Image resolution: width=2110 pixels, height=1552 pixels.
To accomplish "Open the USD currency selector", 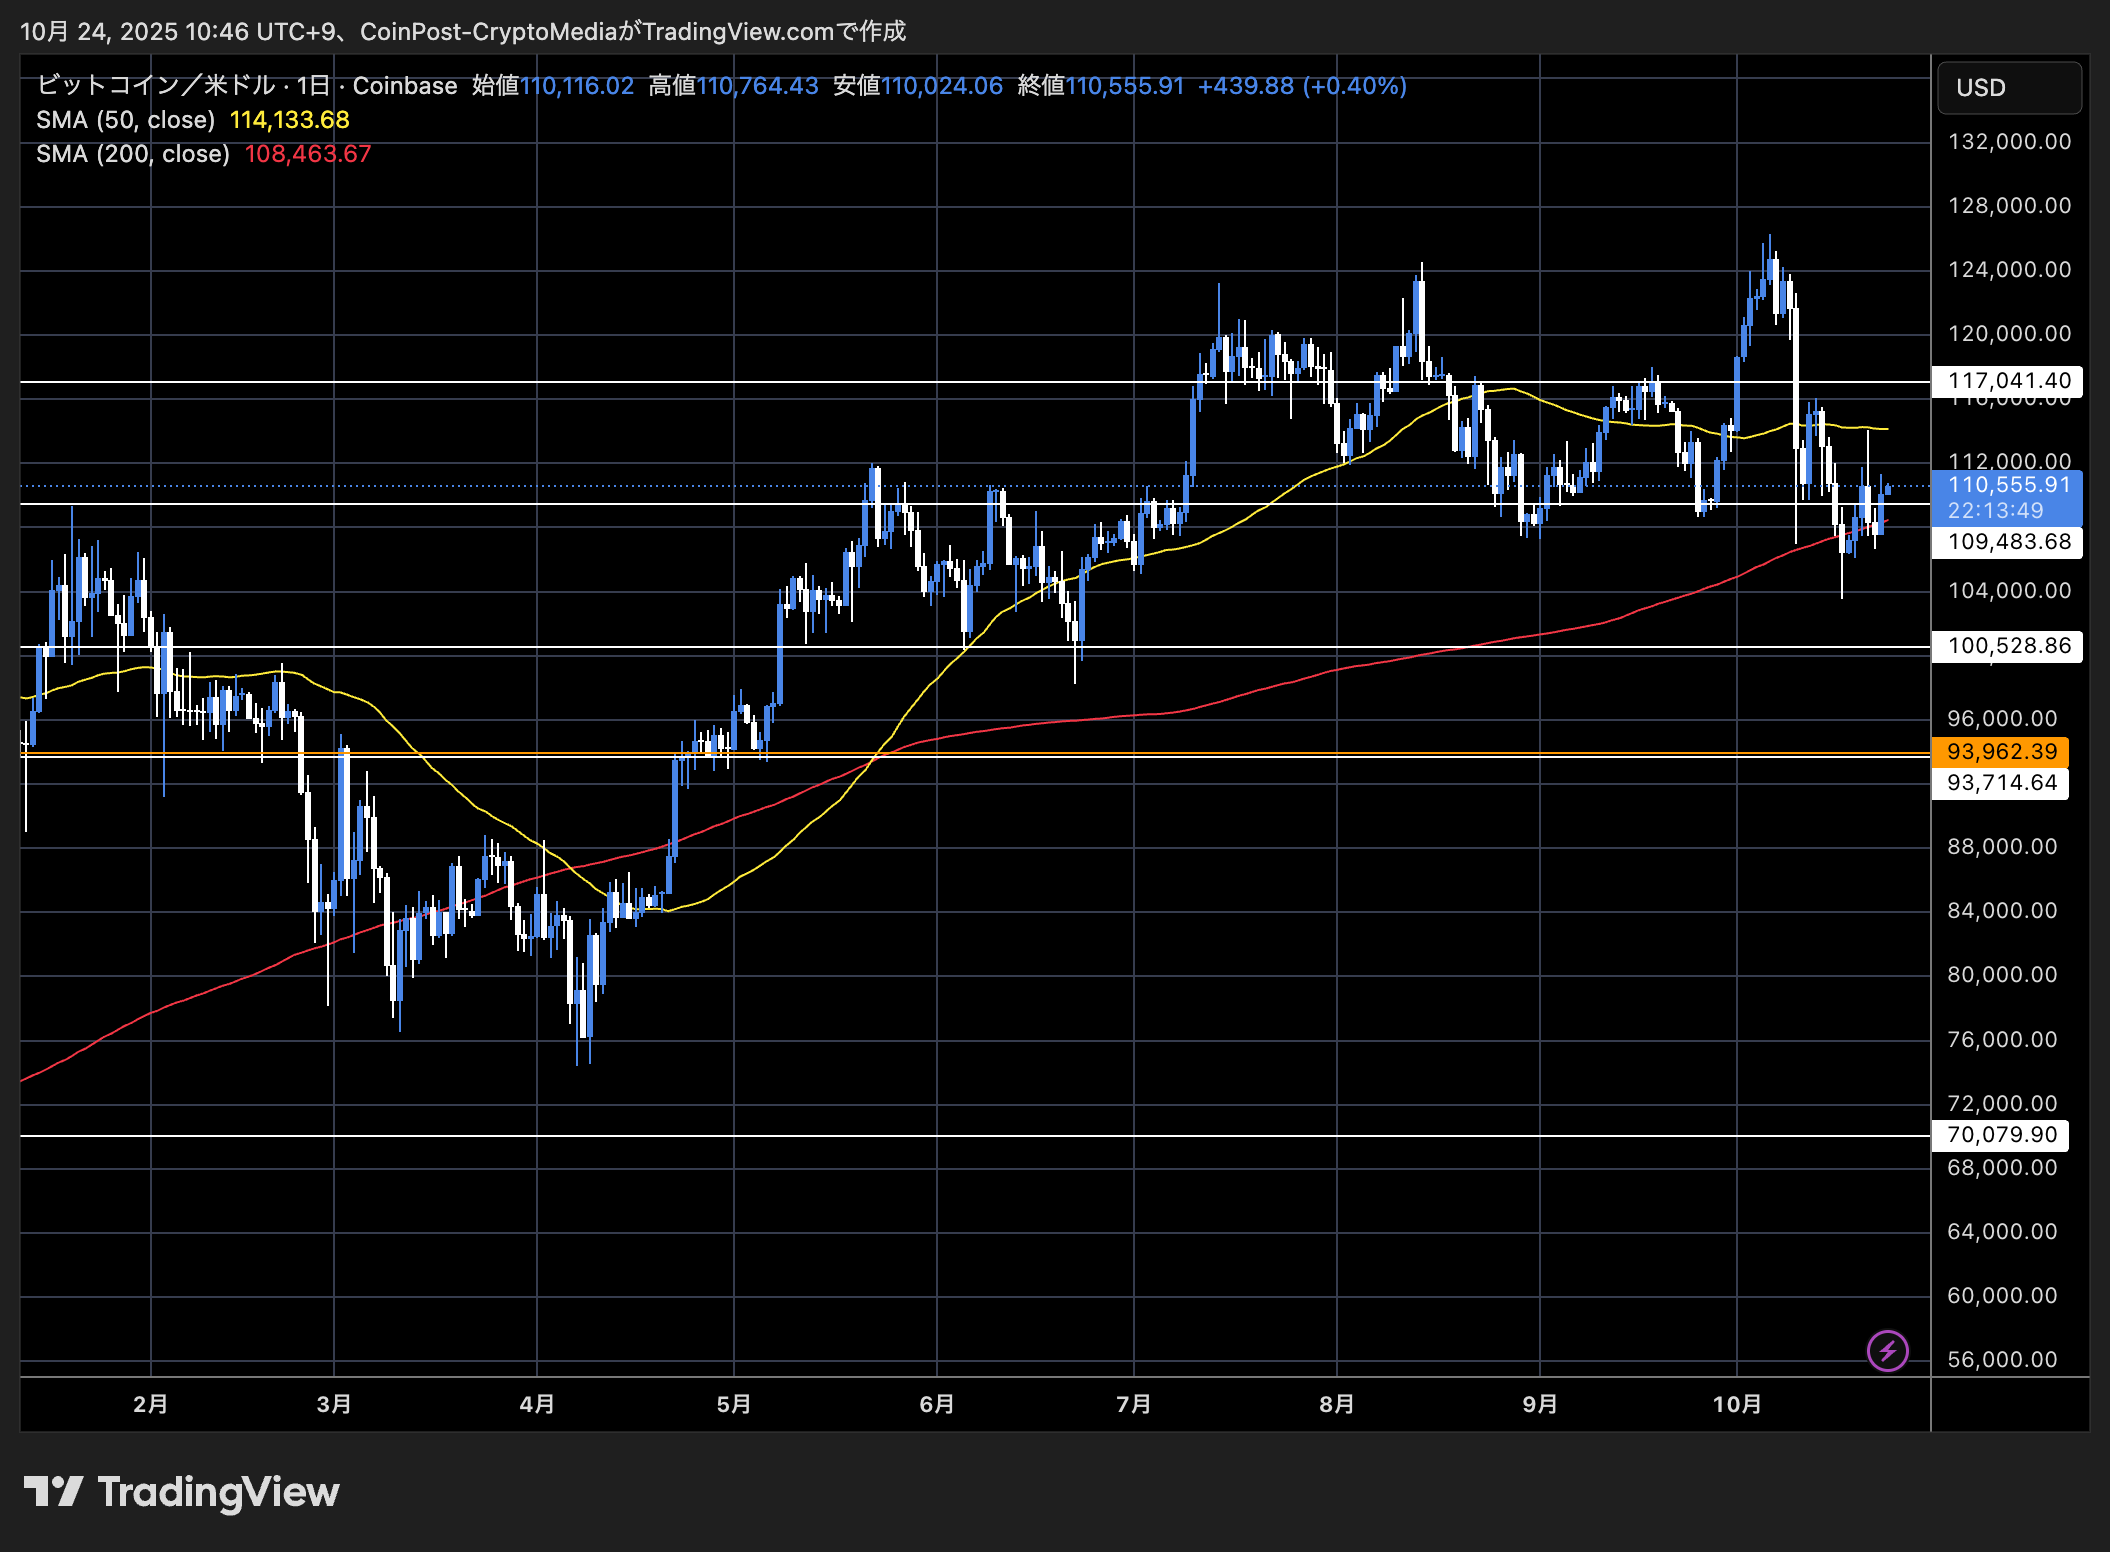I will coord(2008,88).
